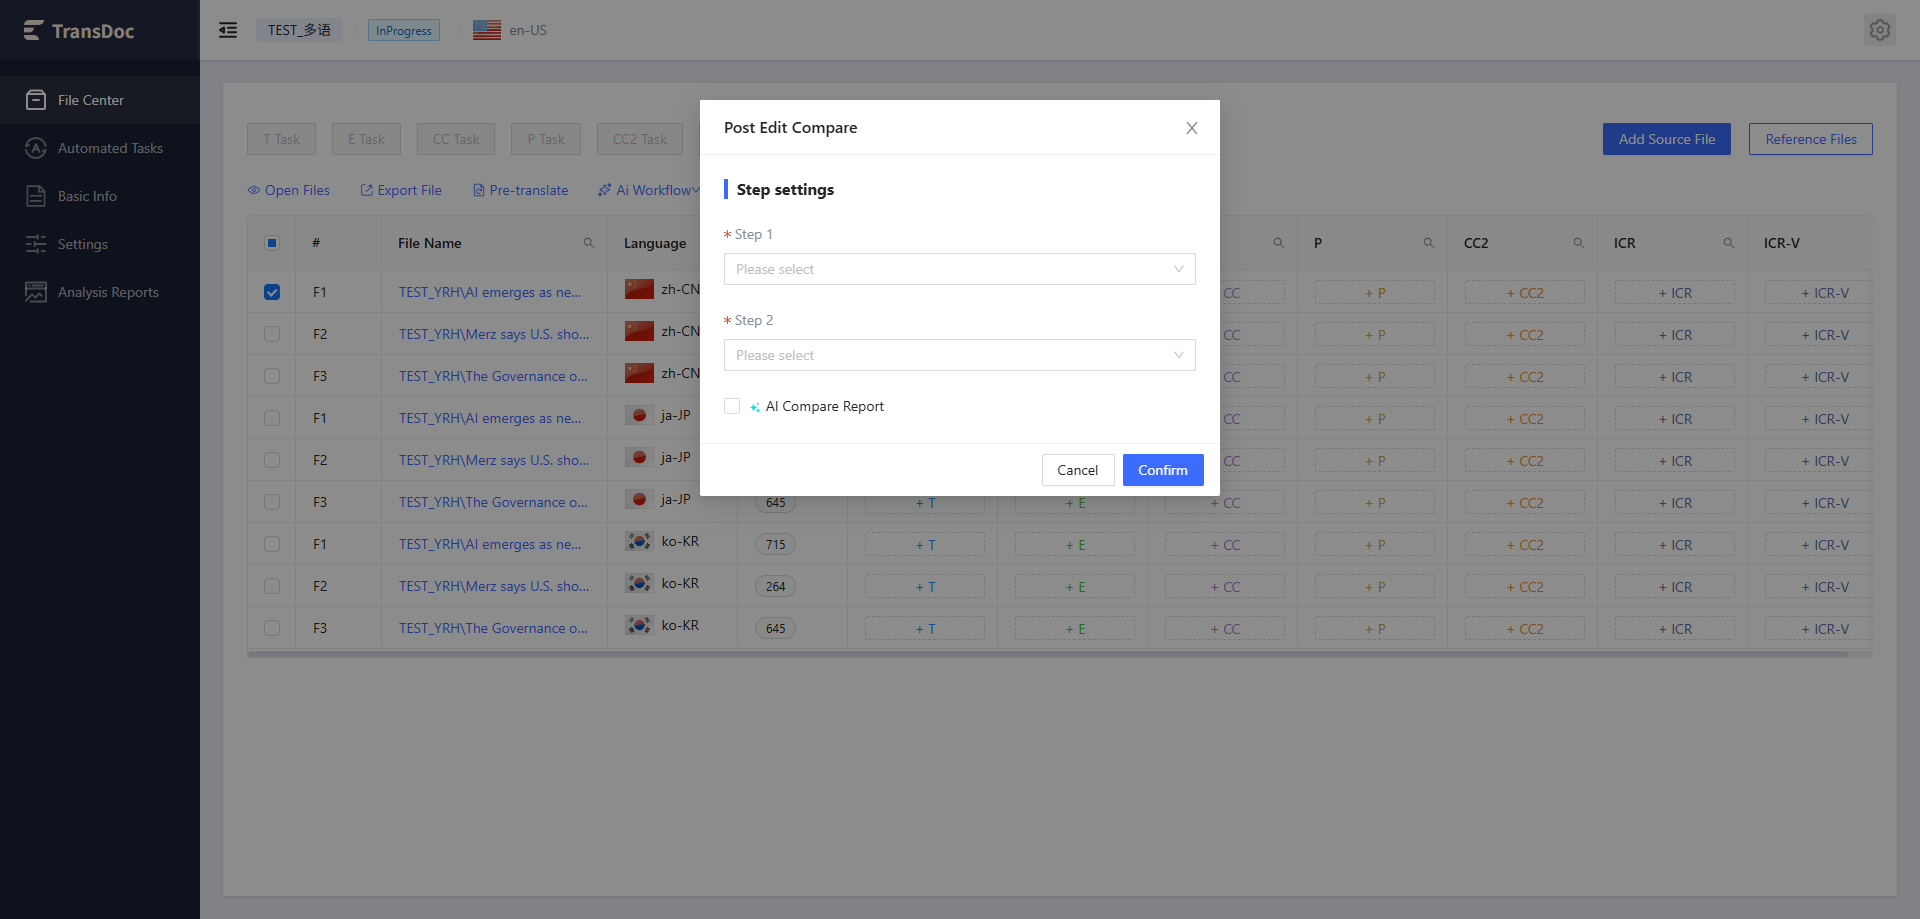This screenshot has width=1920, height=919.
Task: Click the E Task button
Action: (x=366, y=139)
